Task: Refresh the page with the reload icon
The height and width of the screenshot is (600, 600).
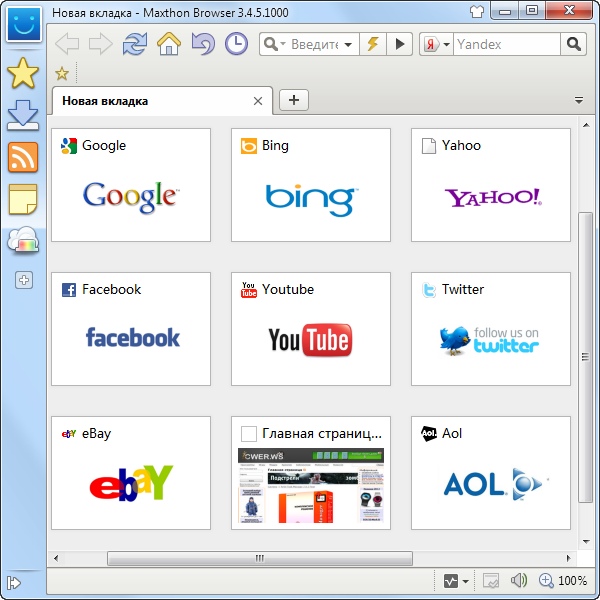Action: point(134,44)
